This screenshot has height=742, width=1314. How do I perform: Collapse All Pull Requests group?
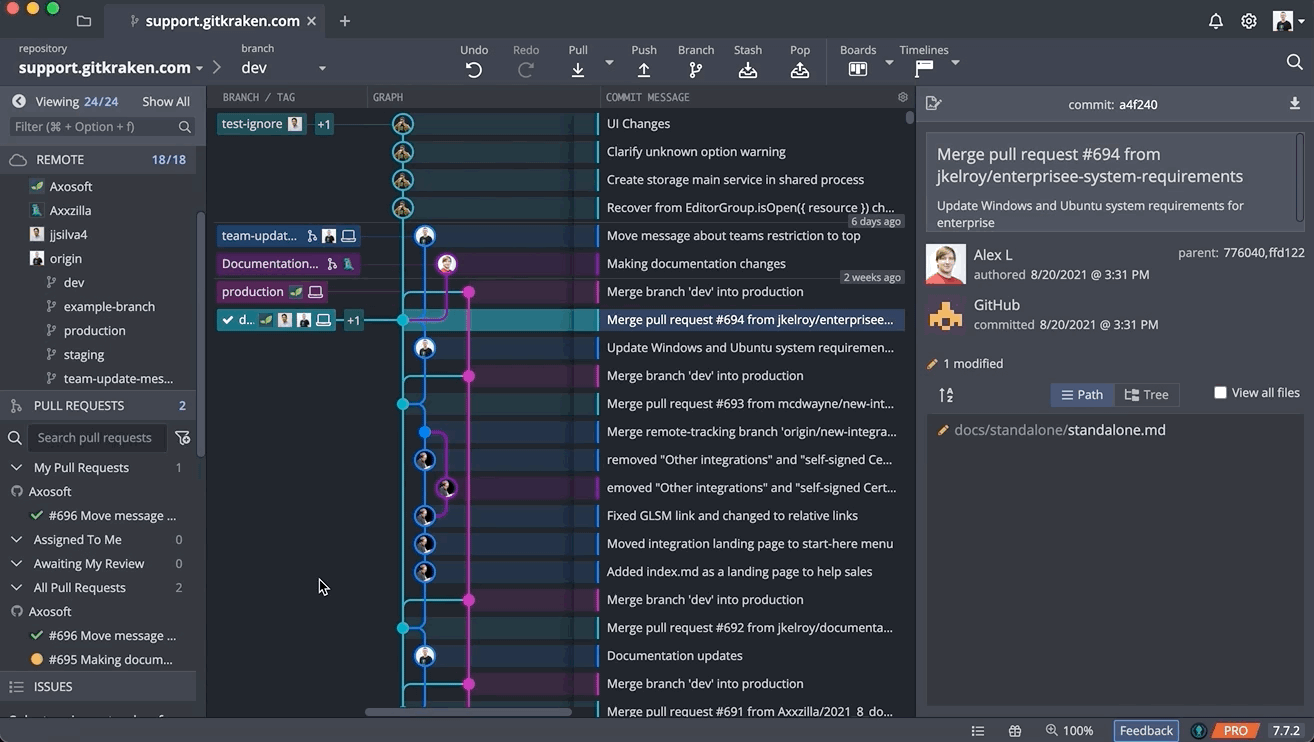click(16, 587)
